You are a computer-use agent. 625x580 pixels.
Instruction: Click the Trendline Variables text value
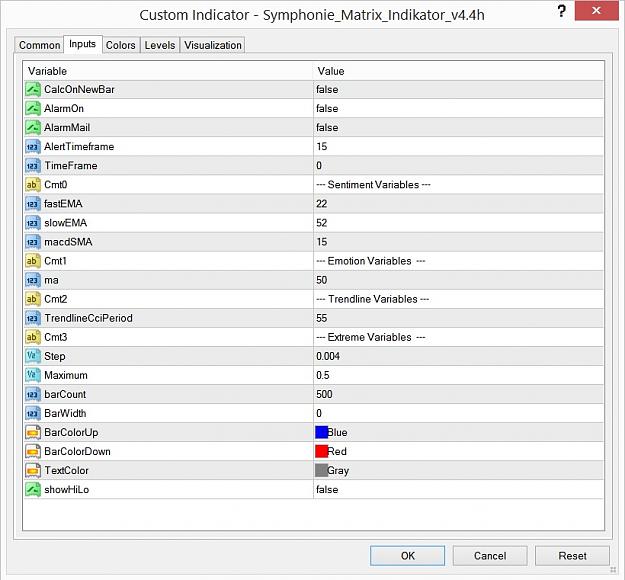(372, 299)
